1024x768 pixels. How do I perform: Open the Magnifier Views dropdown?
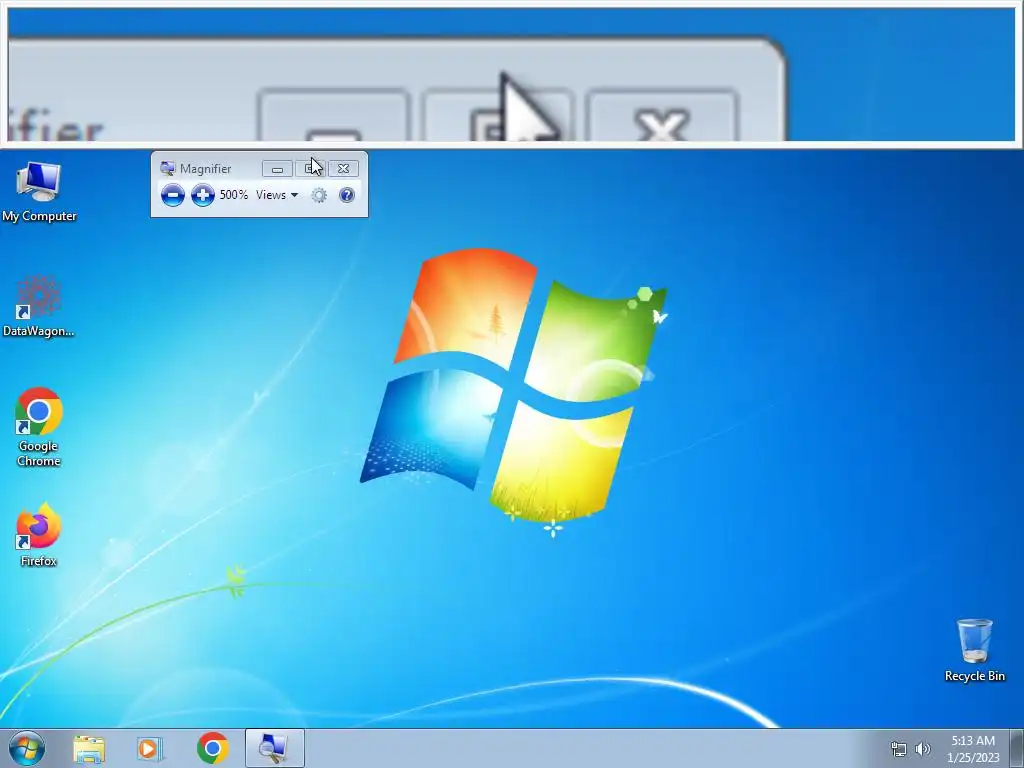pos(277,195)
